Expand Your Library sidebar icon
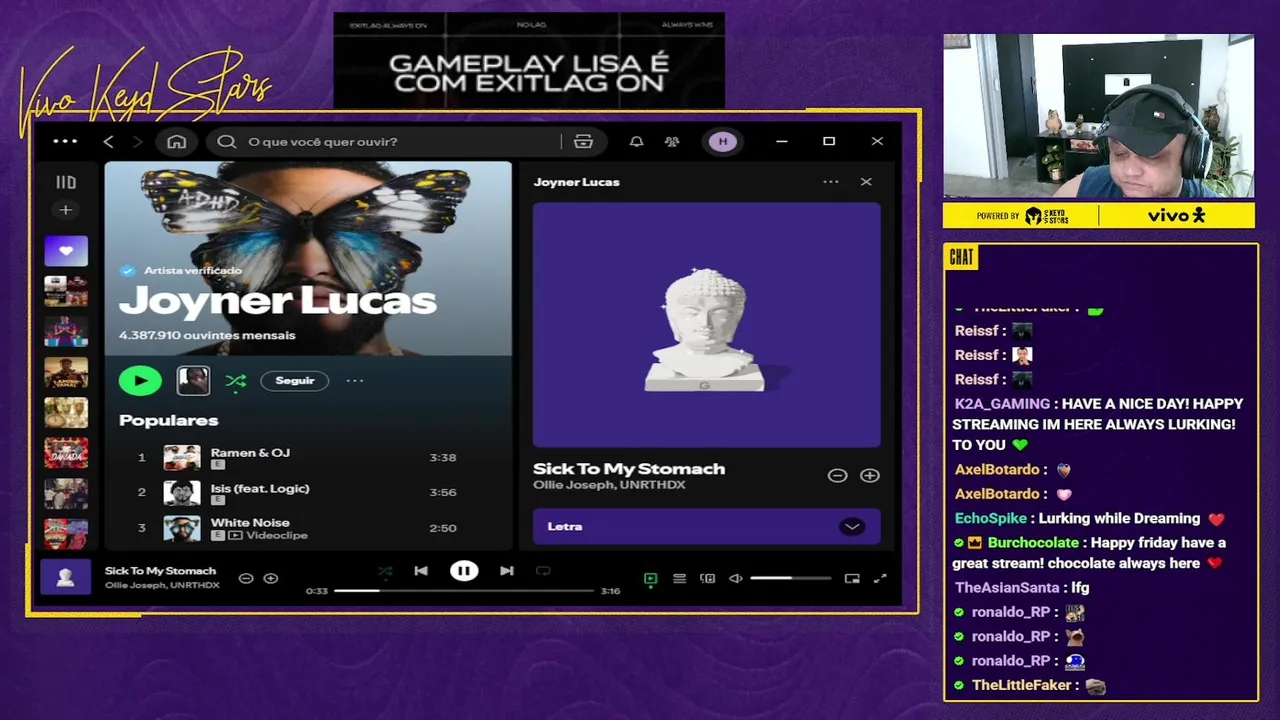Screen dimensions: 1280x720 66,182
